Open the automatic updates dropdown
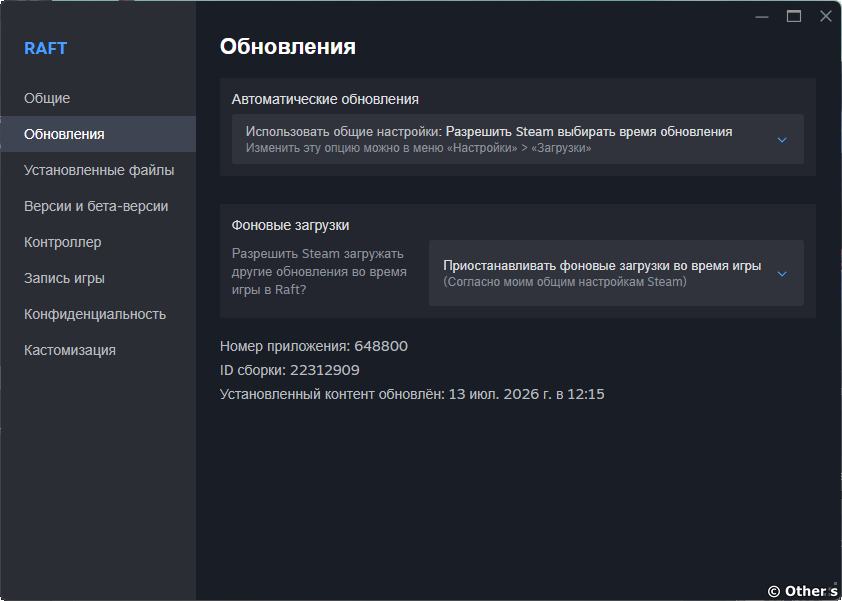Image resolution: width=842 pixels, height=601 pixels. click(x=518, y=139)
